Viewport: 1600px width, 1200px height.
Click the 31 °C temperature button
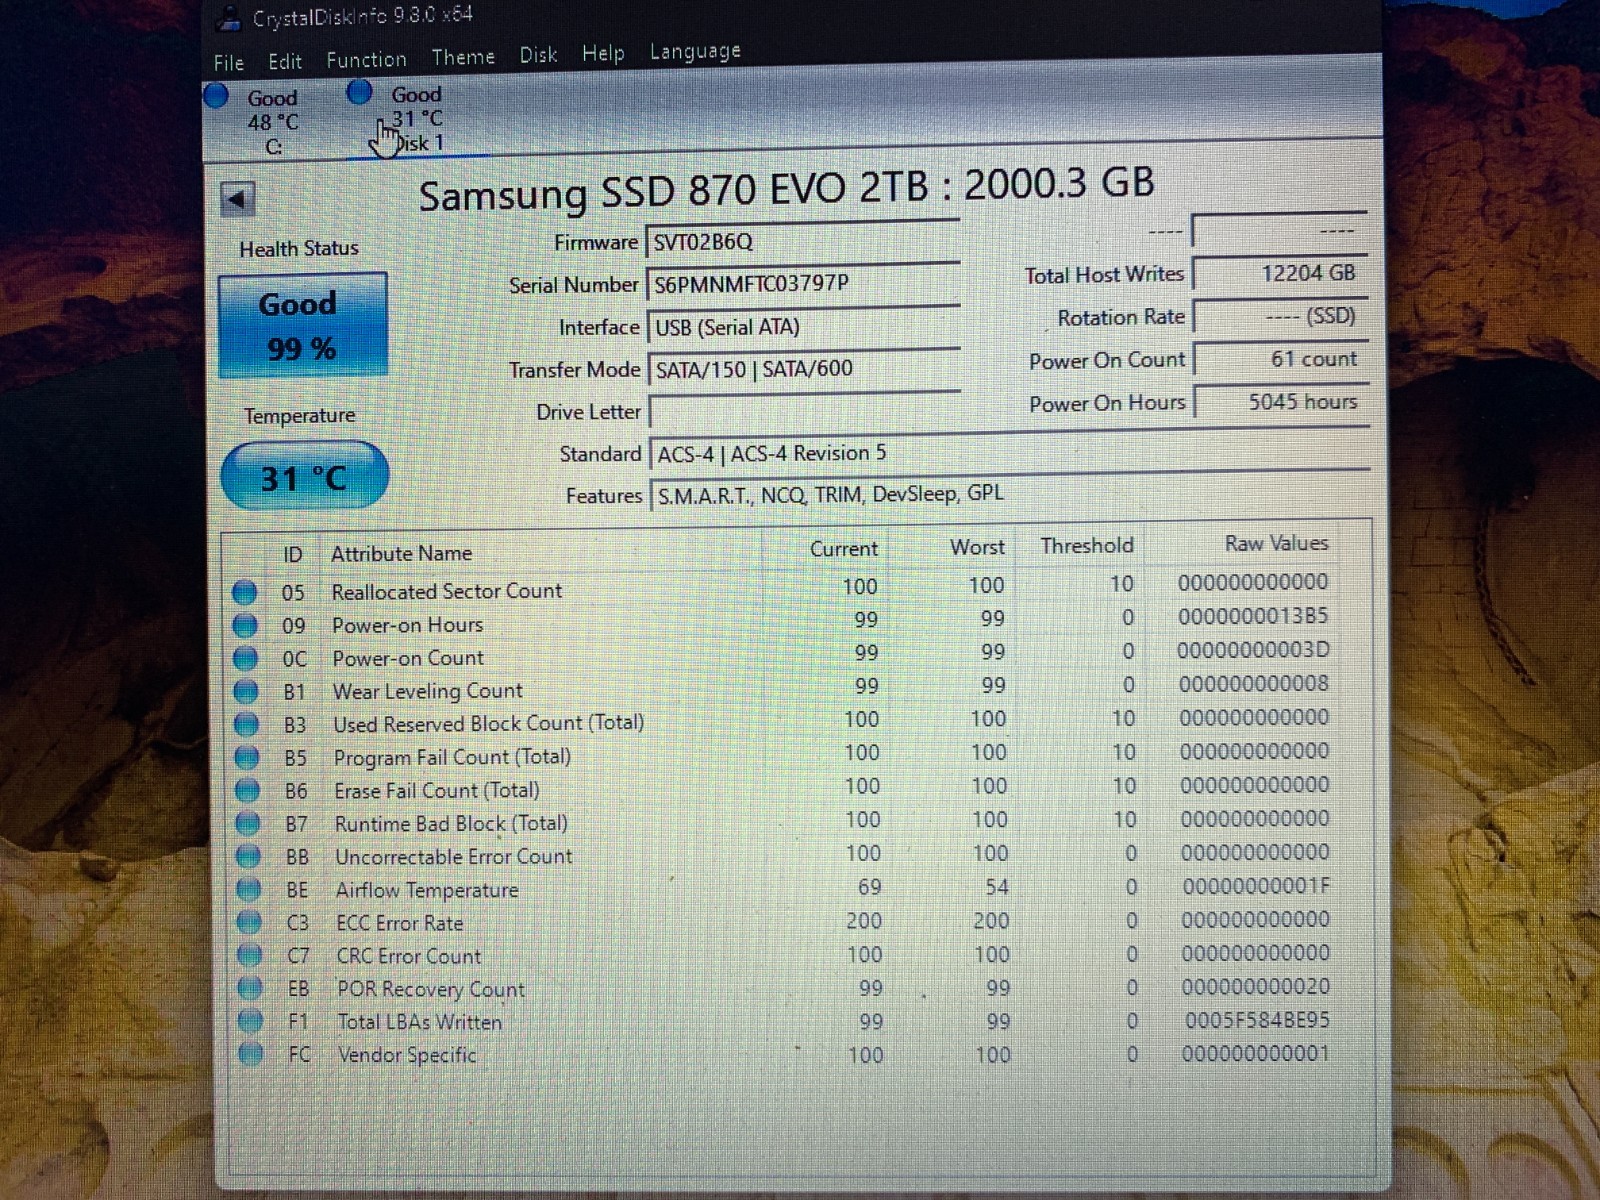pos(304,477)
